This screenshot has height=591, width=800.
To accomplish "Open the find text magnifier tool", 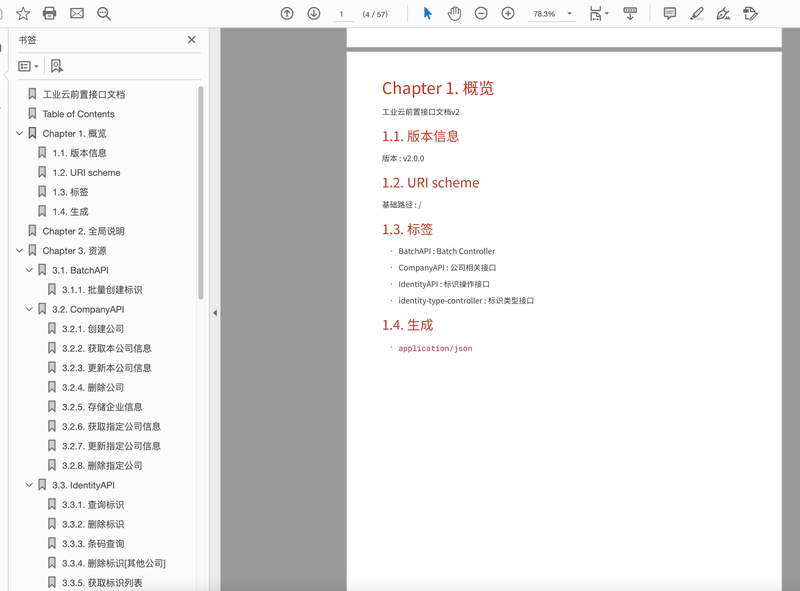I will [x=104, y=14].
